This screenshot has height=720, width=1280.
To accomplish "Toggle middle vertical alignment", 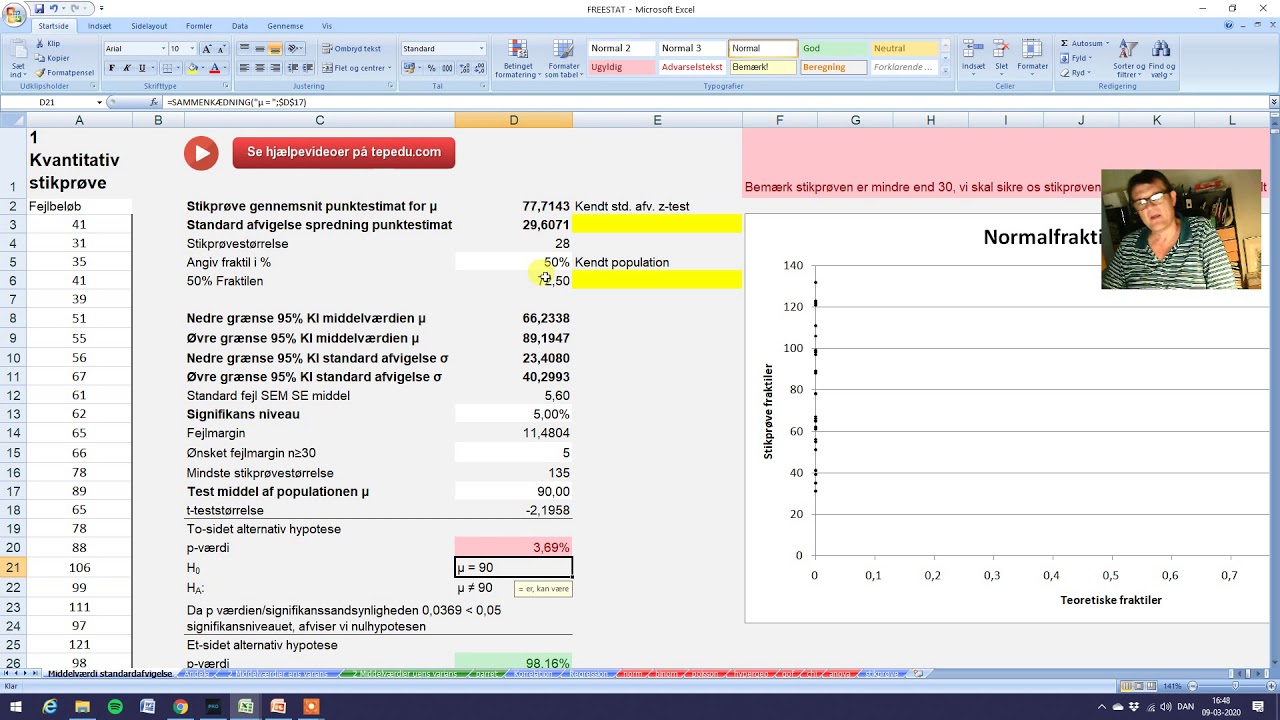I will coord(260,49).
